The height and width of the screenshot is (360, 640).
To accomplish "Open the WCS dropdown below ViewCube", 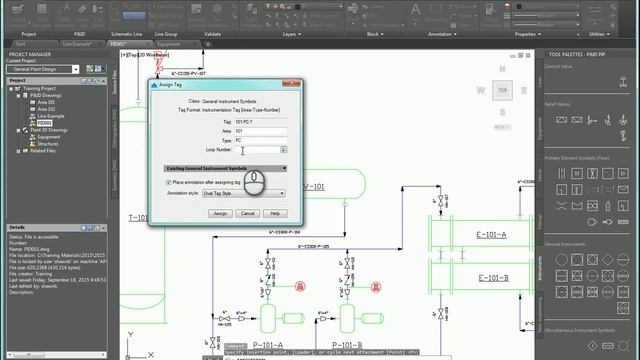I will click(x=502, y=127).
